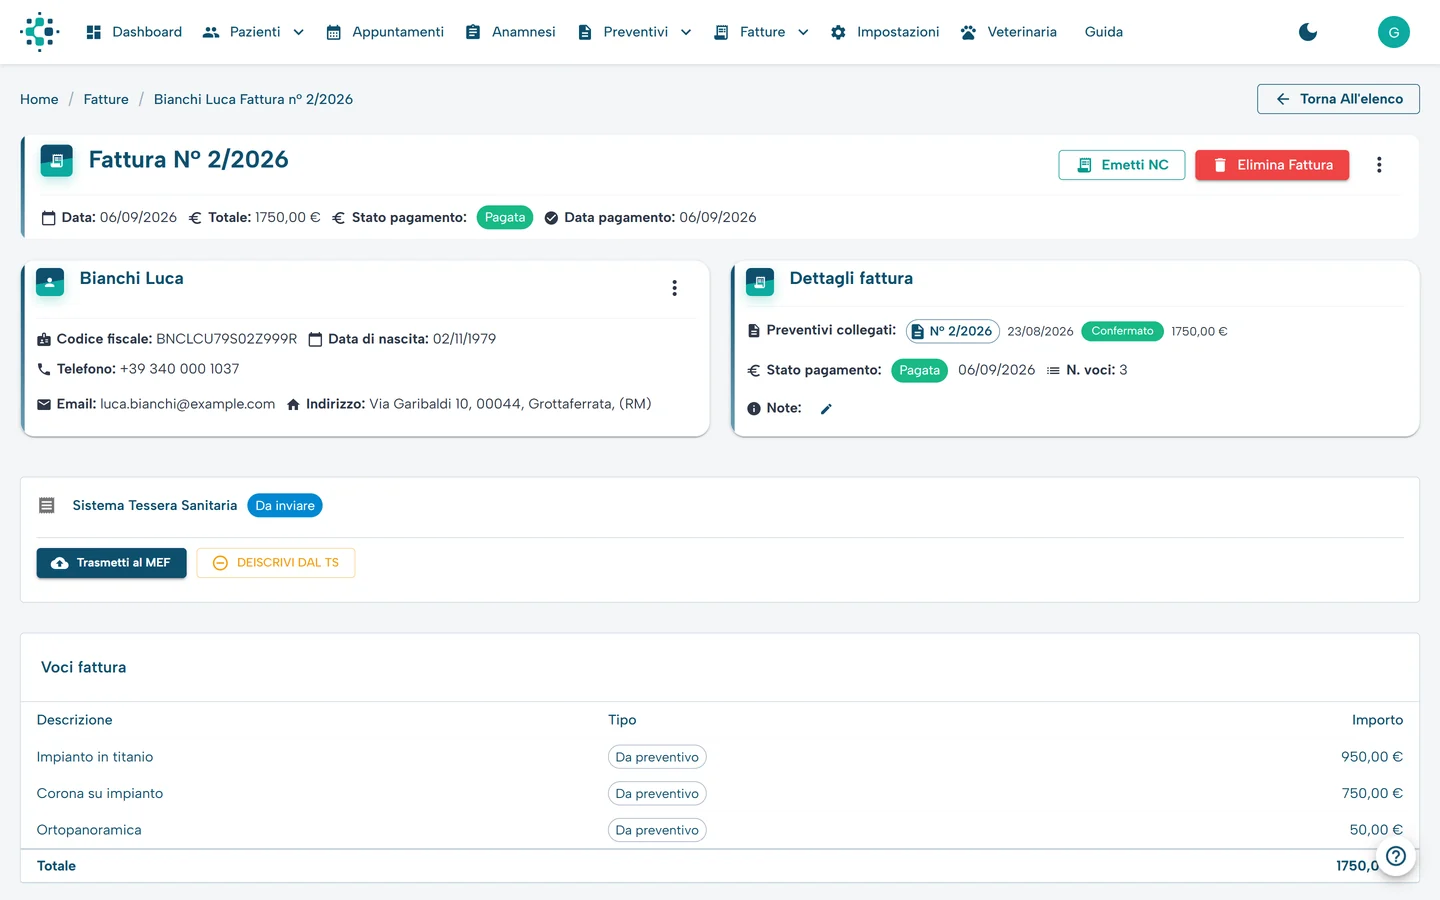Click the email envelope icon

(x=44, y=404)
